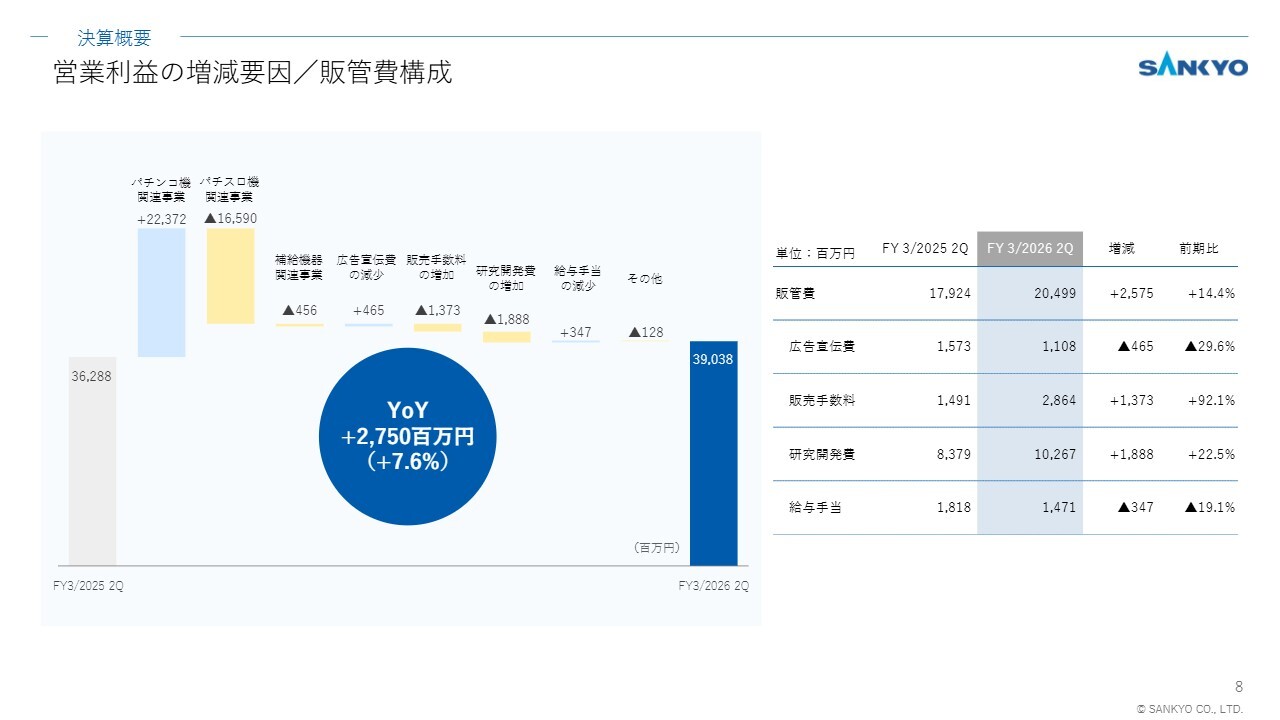
Task: Select the gray 36,288 bar
Action: click(92, 460)
